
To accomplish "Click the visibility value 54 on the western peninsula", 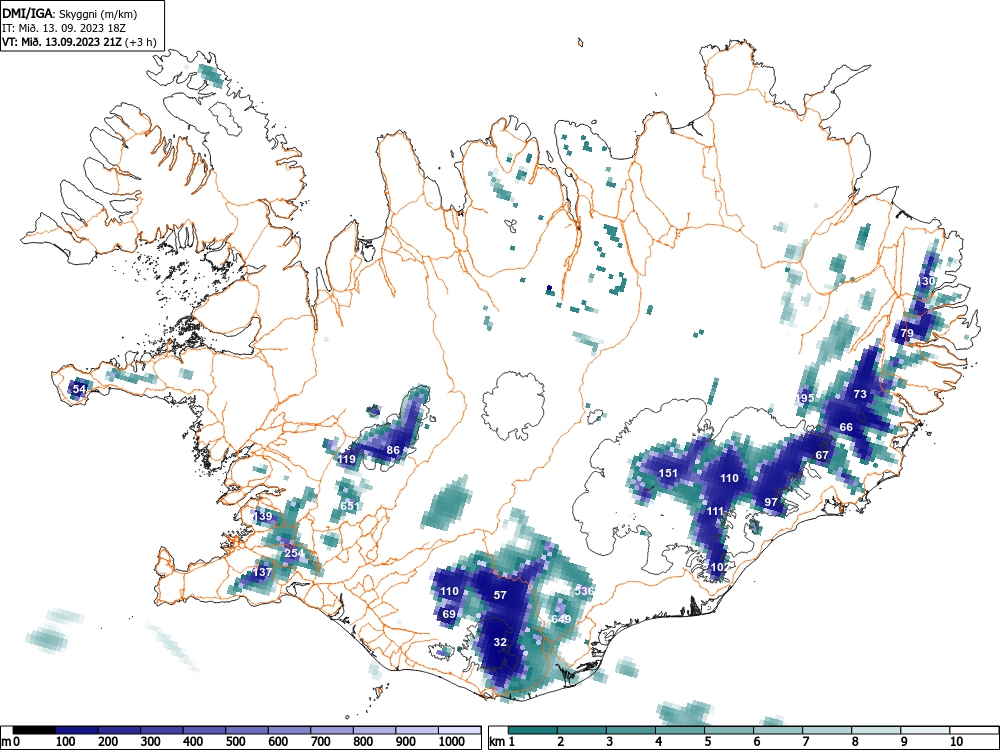I will tap(79, 388).
